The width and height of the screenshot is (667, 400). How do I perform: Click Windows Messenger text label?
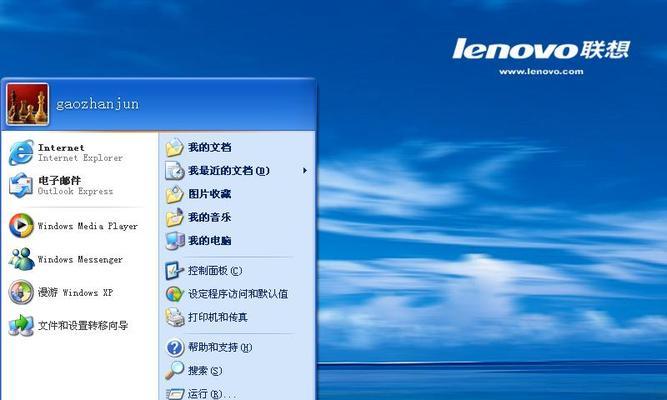tap(80, 259)
